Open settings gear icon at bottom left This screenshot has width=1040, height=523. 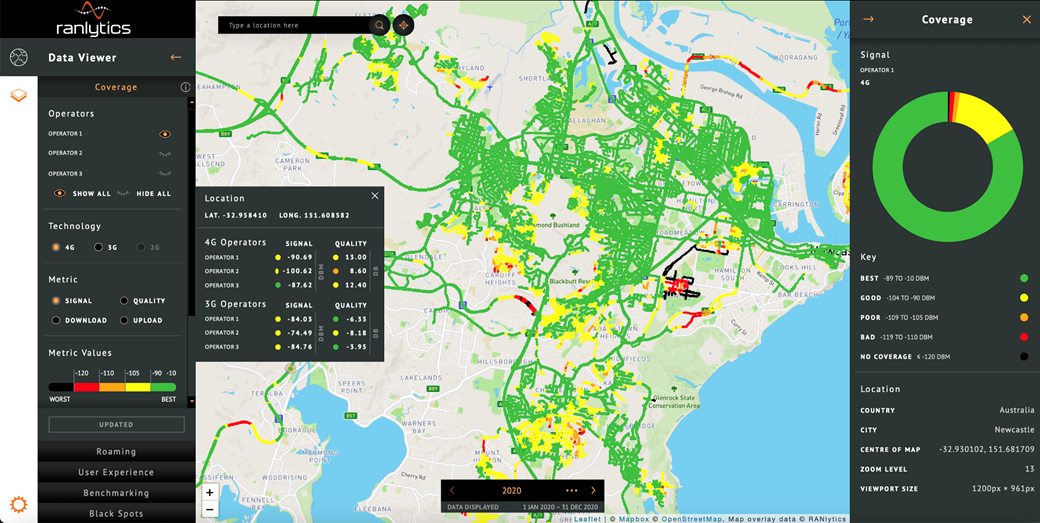click(x=18, y=505)
